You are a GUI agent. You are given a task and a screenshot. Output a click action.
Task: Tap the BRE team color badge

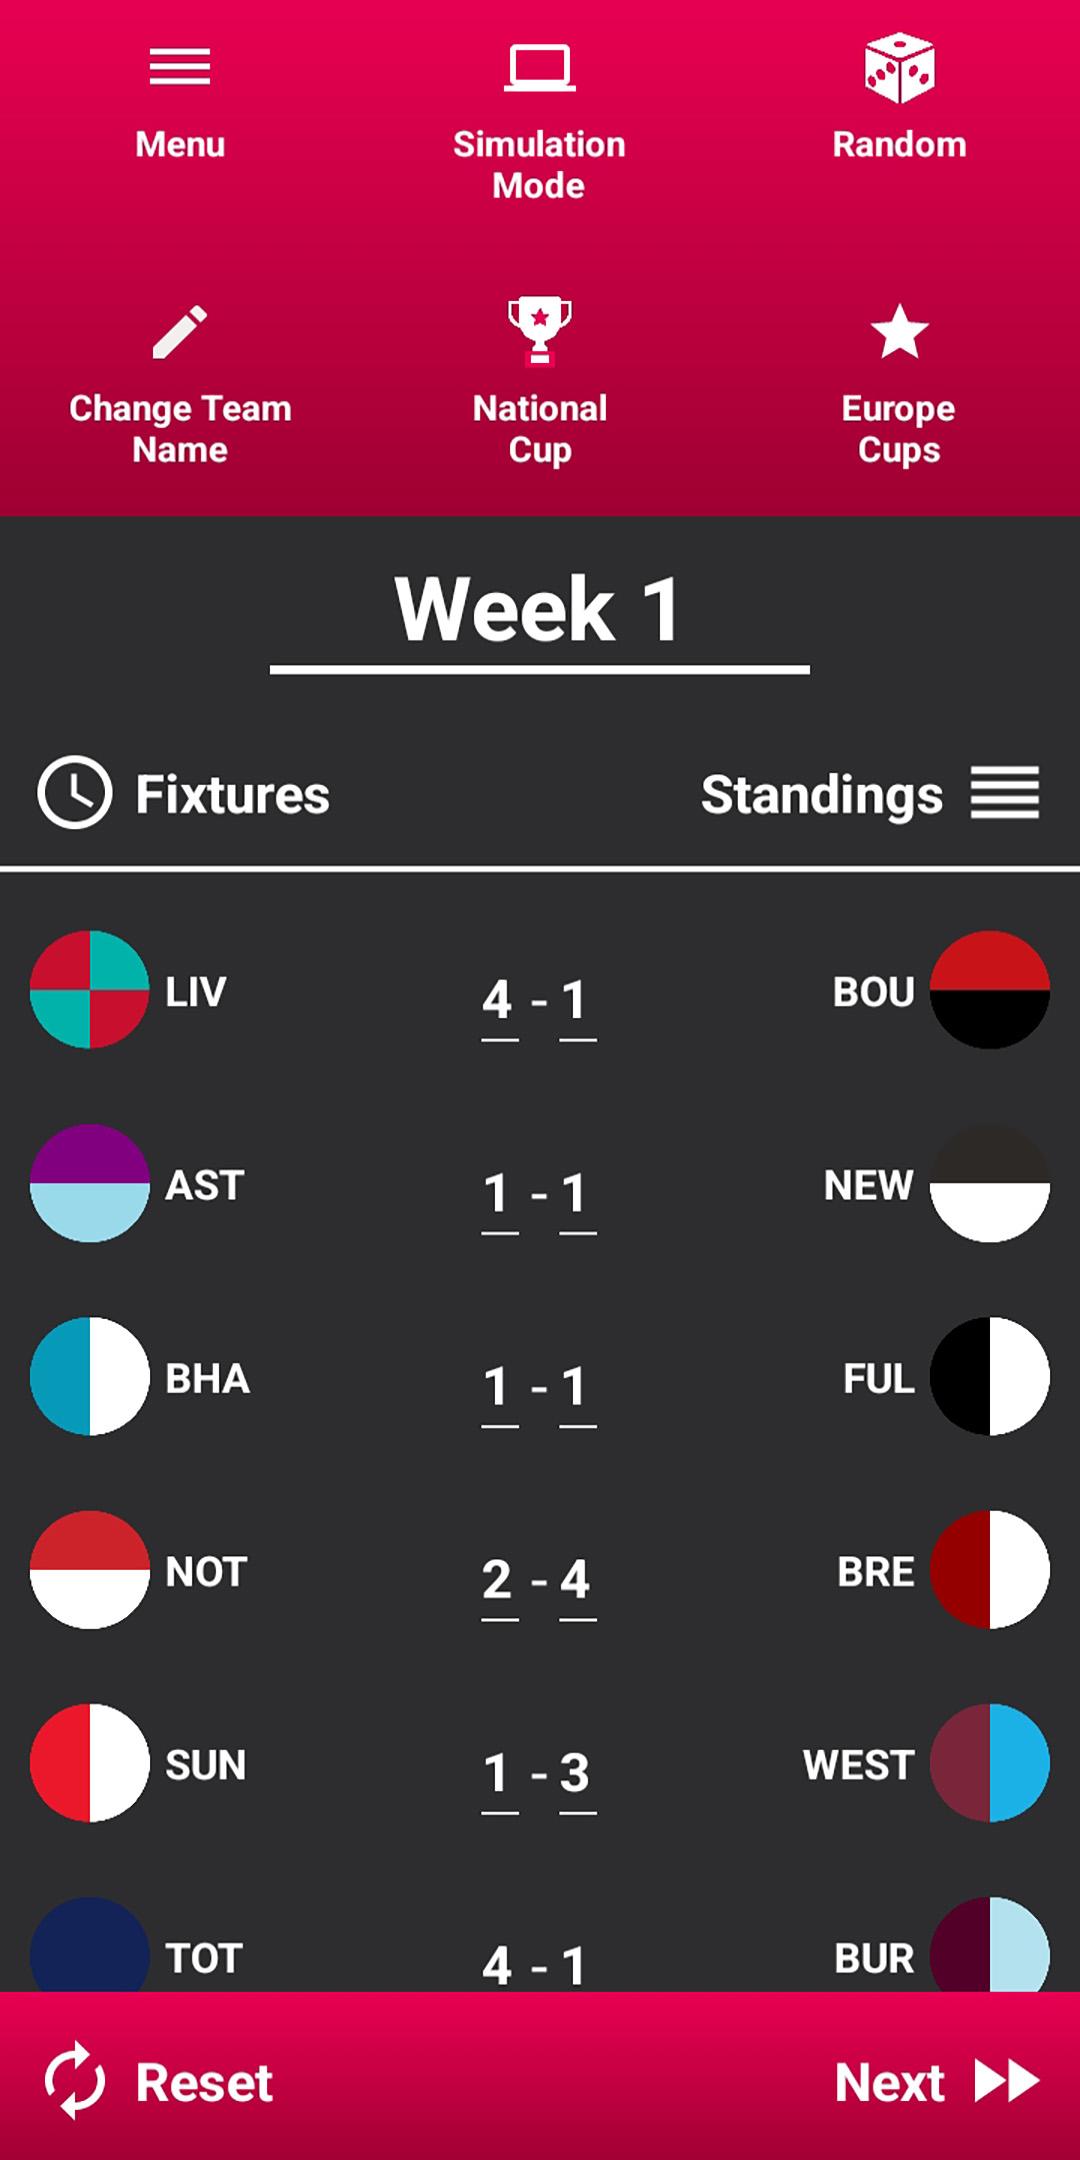click(989, 1570)
